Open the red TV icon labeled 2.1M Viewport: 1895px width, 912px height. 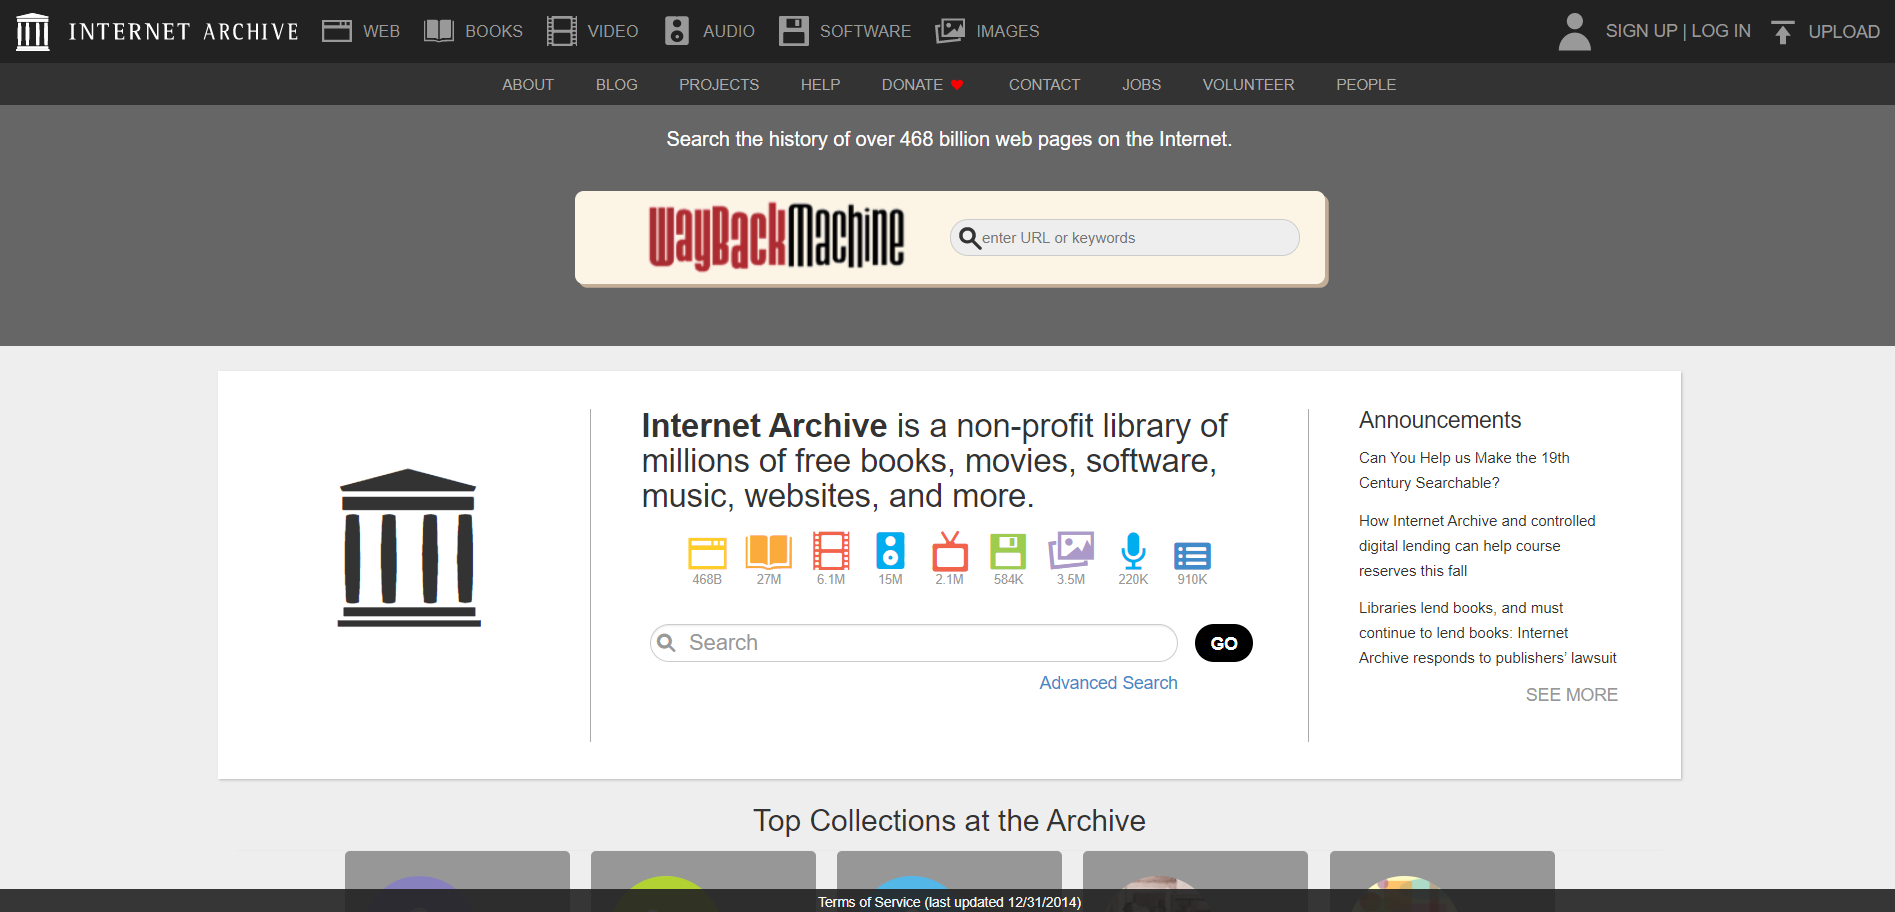(949, 552)
